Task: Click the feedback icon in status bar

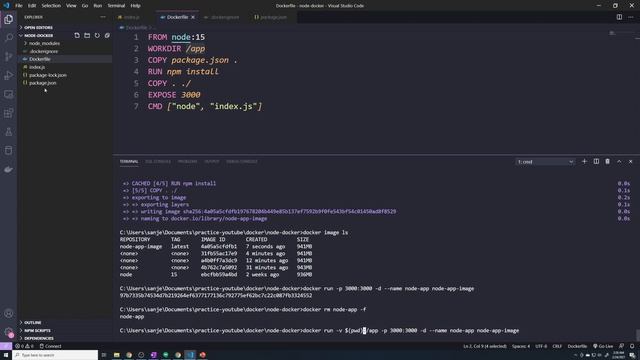Action: tap(621, 346)
